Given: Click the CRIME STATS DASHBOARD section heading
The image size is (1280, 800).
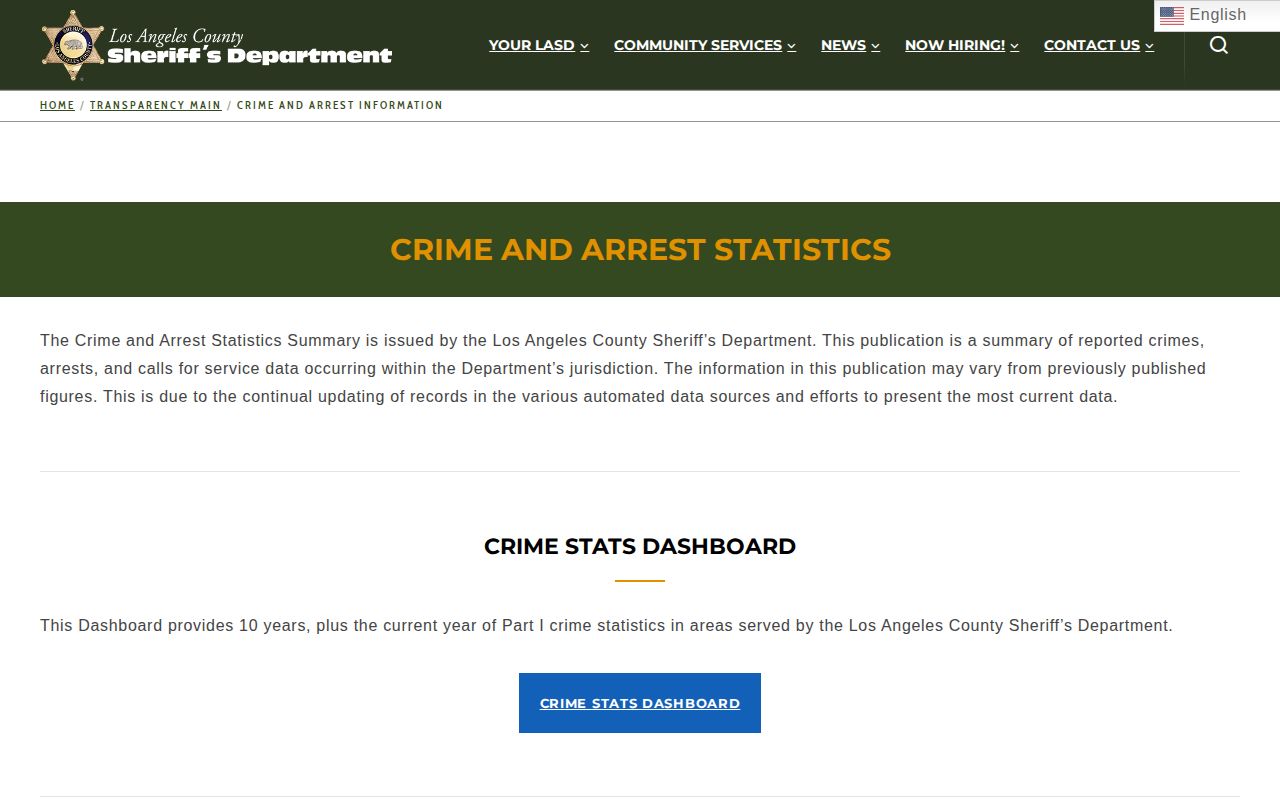Looking at the screenshot, I should click(640, 546).
